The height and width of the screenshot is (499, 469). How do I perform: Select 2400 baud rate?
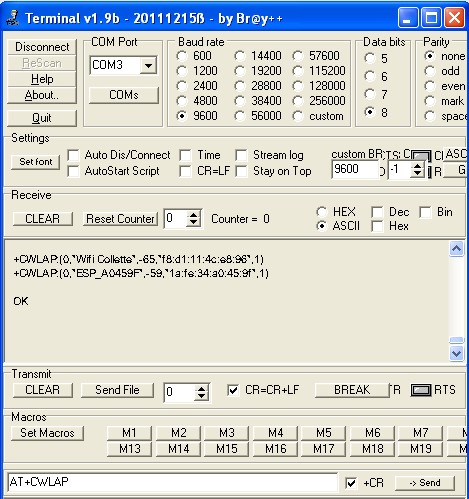click(x=182, y=86)
